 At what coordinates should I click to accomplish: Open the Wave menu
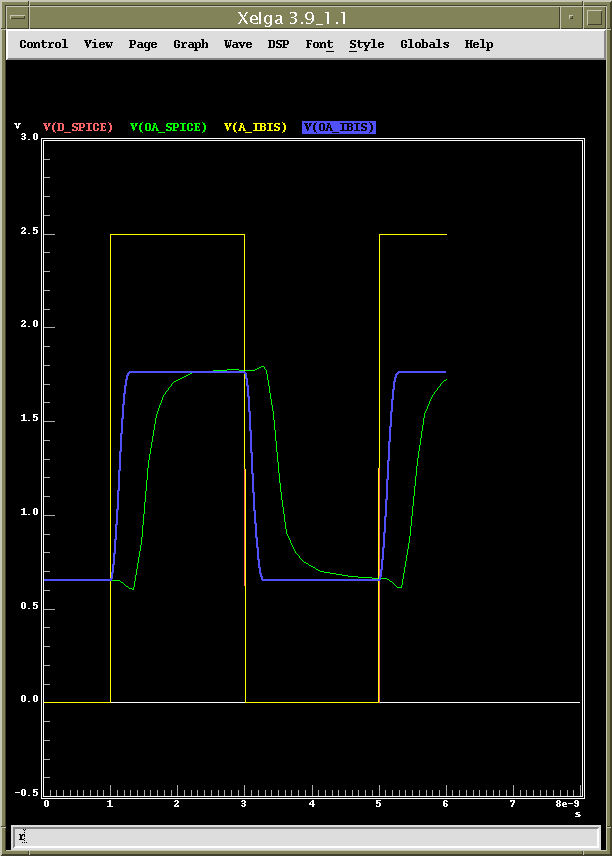click(x=238, y=44)
